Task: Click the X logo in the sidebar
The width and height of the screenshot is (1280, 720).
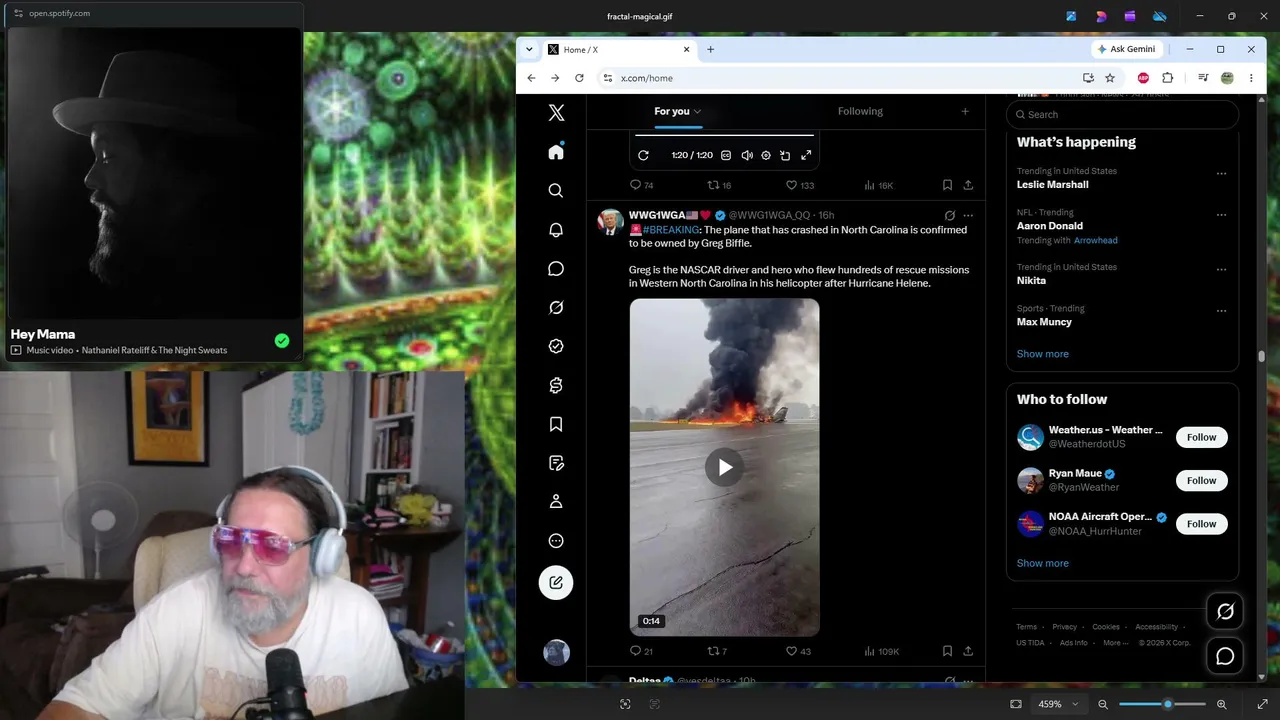Action: 556,113
